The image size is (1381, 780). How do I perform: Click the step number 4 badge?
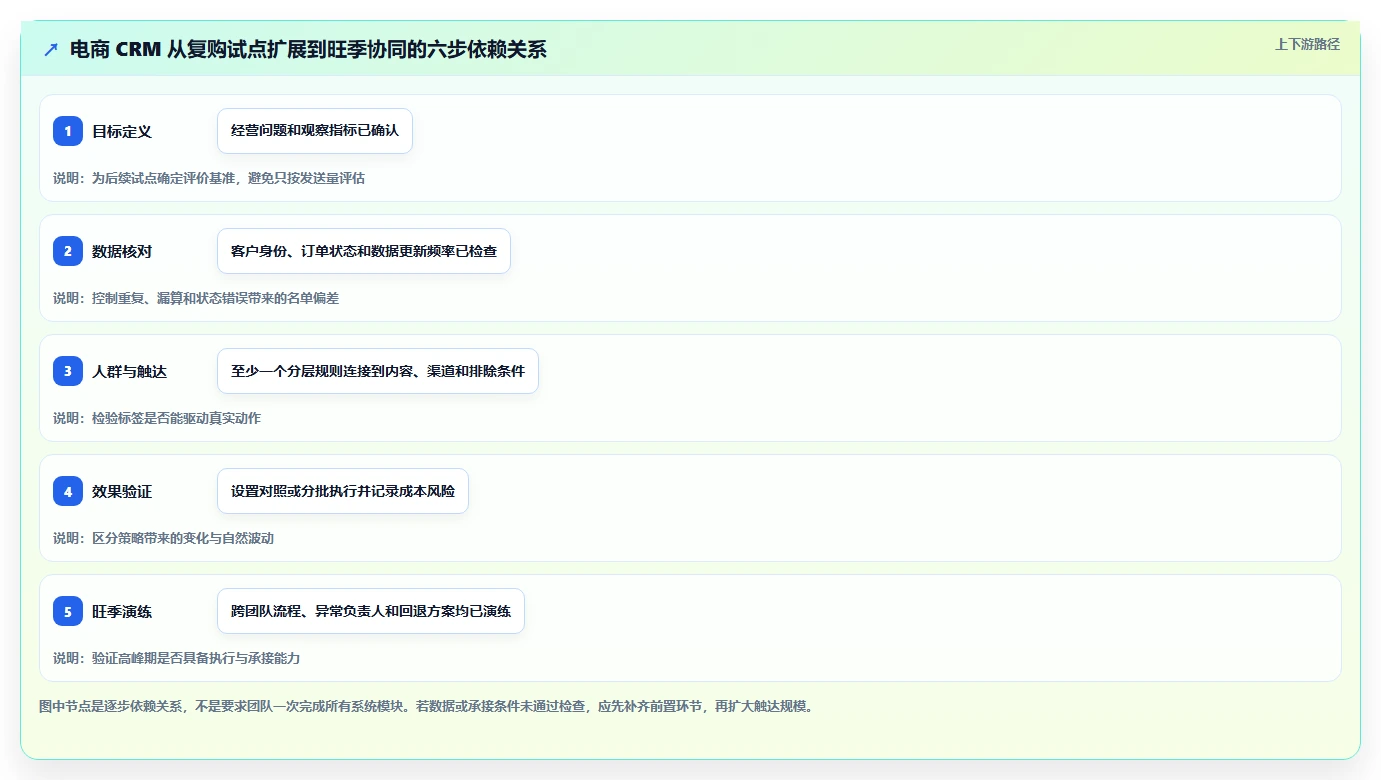coord(68,491)
